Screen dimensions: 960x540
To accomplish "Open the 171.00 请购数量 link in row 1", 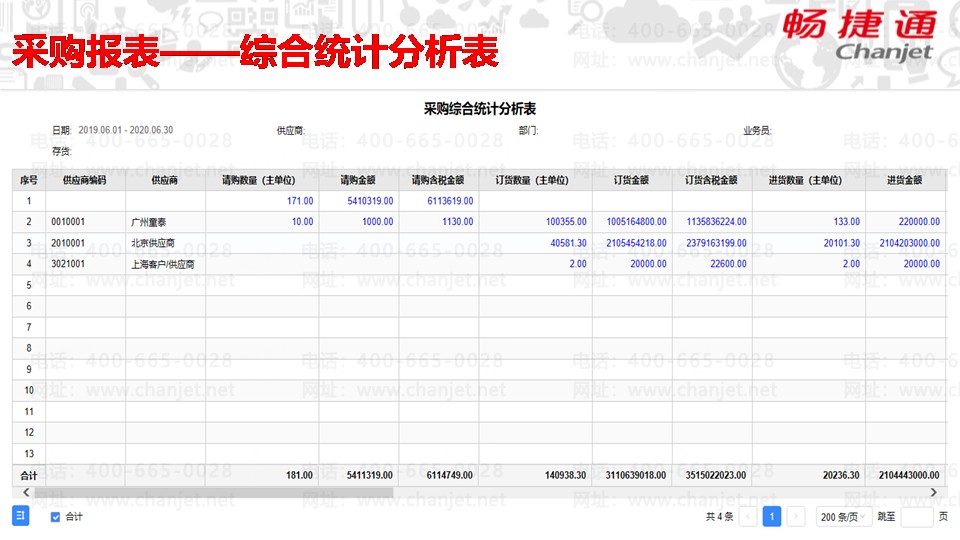I will point(300,201).
